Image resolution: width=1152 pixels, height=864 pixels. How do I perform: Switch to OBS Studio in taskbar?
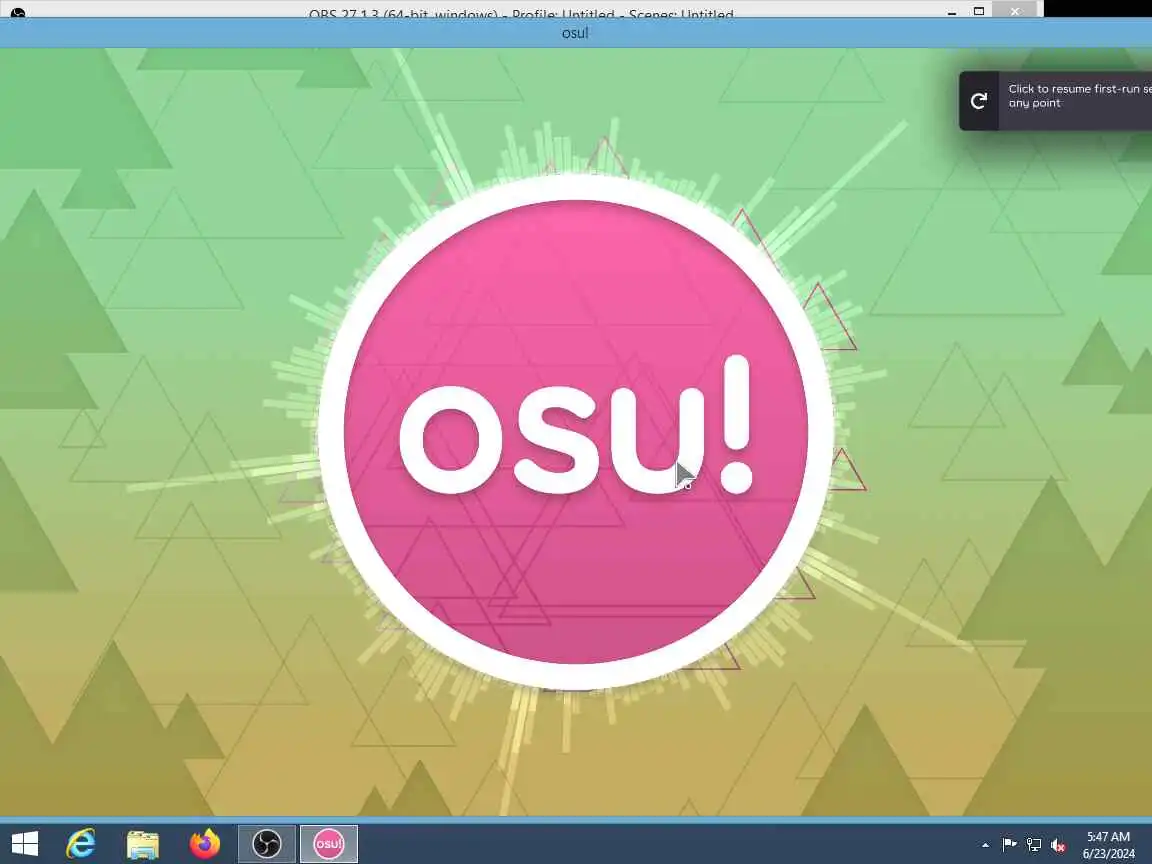267,843
